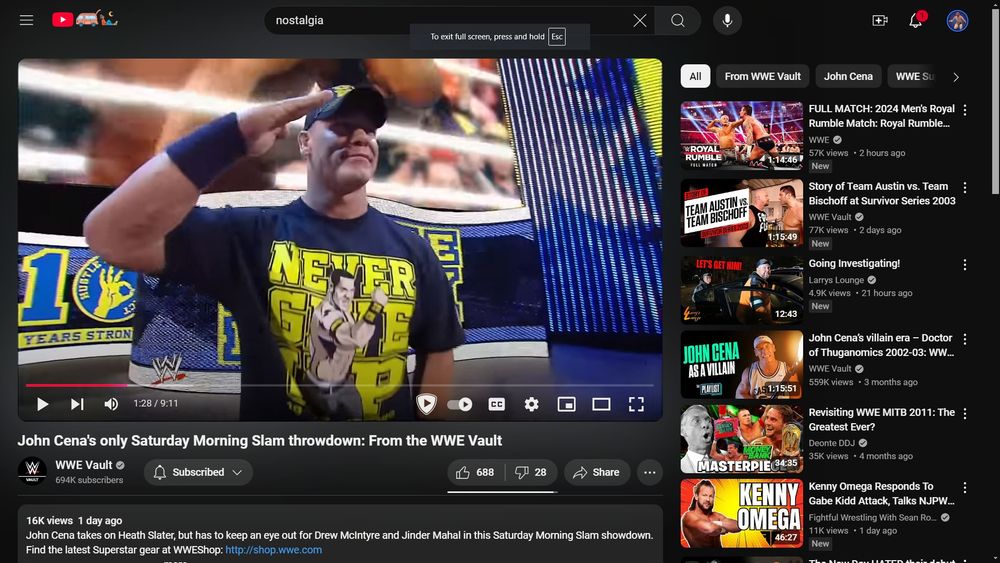Screen dimensions: 1000x563
Task: Open options for the Kenny Omega video
Action: tap(965, 488)
